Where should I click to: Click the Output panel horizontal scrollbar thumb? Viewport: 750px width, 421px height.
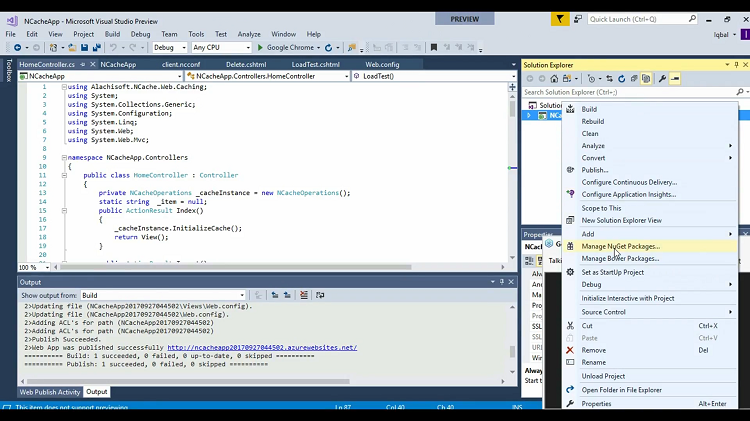(188, 381)
